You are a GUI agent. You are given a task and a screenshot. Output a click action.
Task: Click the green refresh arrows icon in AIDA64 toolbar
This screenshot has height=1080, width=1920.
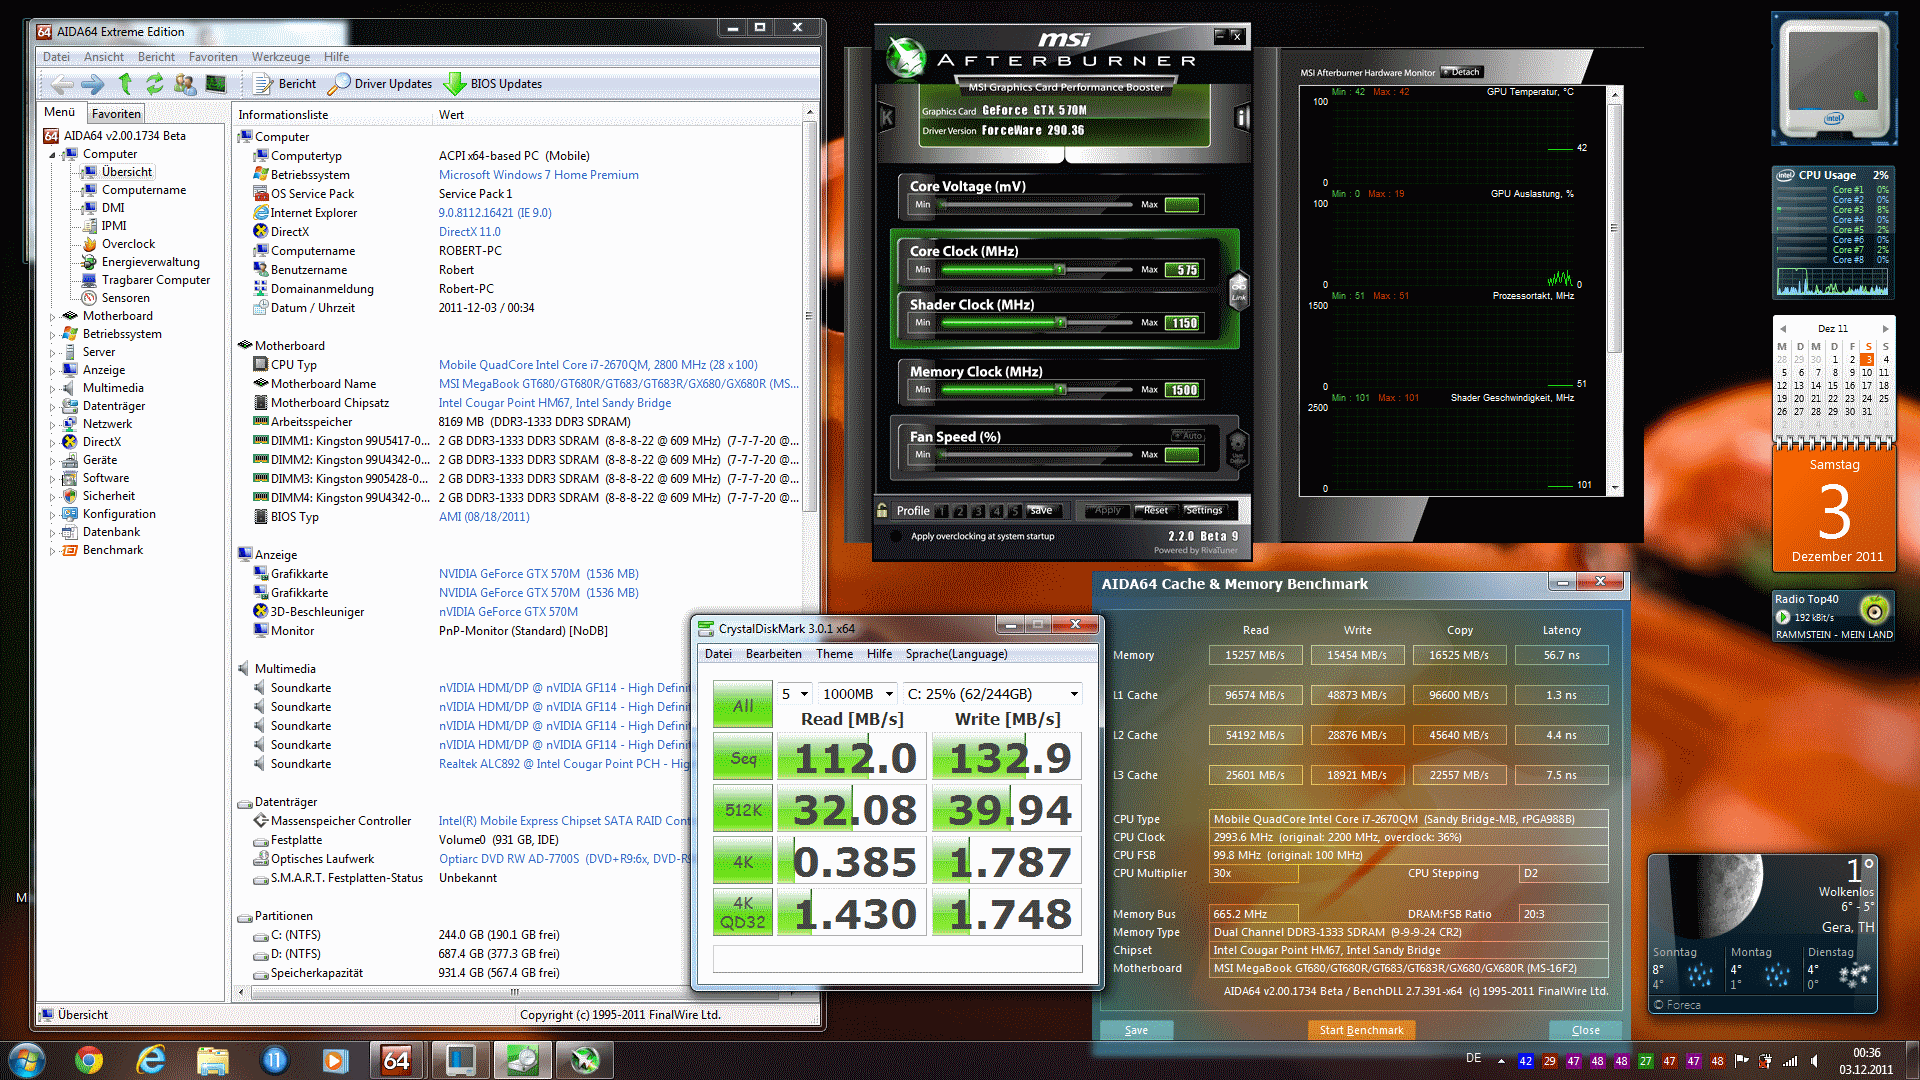click(x=155, y=84)
